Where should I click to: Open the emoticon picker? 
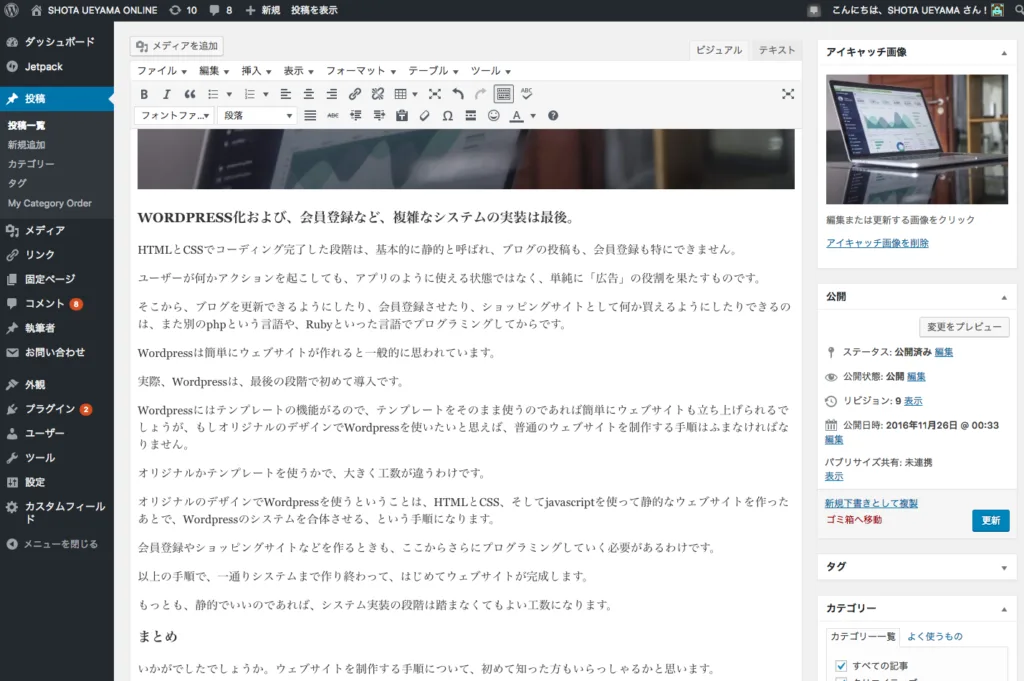(x=494, y=116)
